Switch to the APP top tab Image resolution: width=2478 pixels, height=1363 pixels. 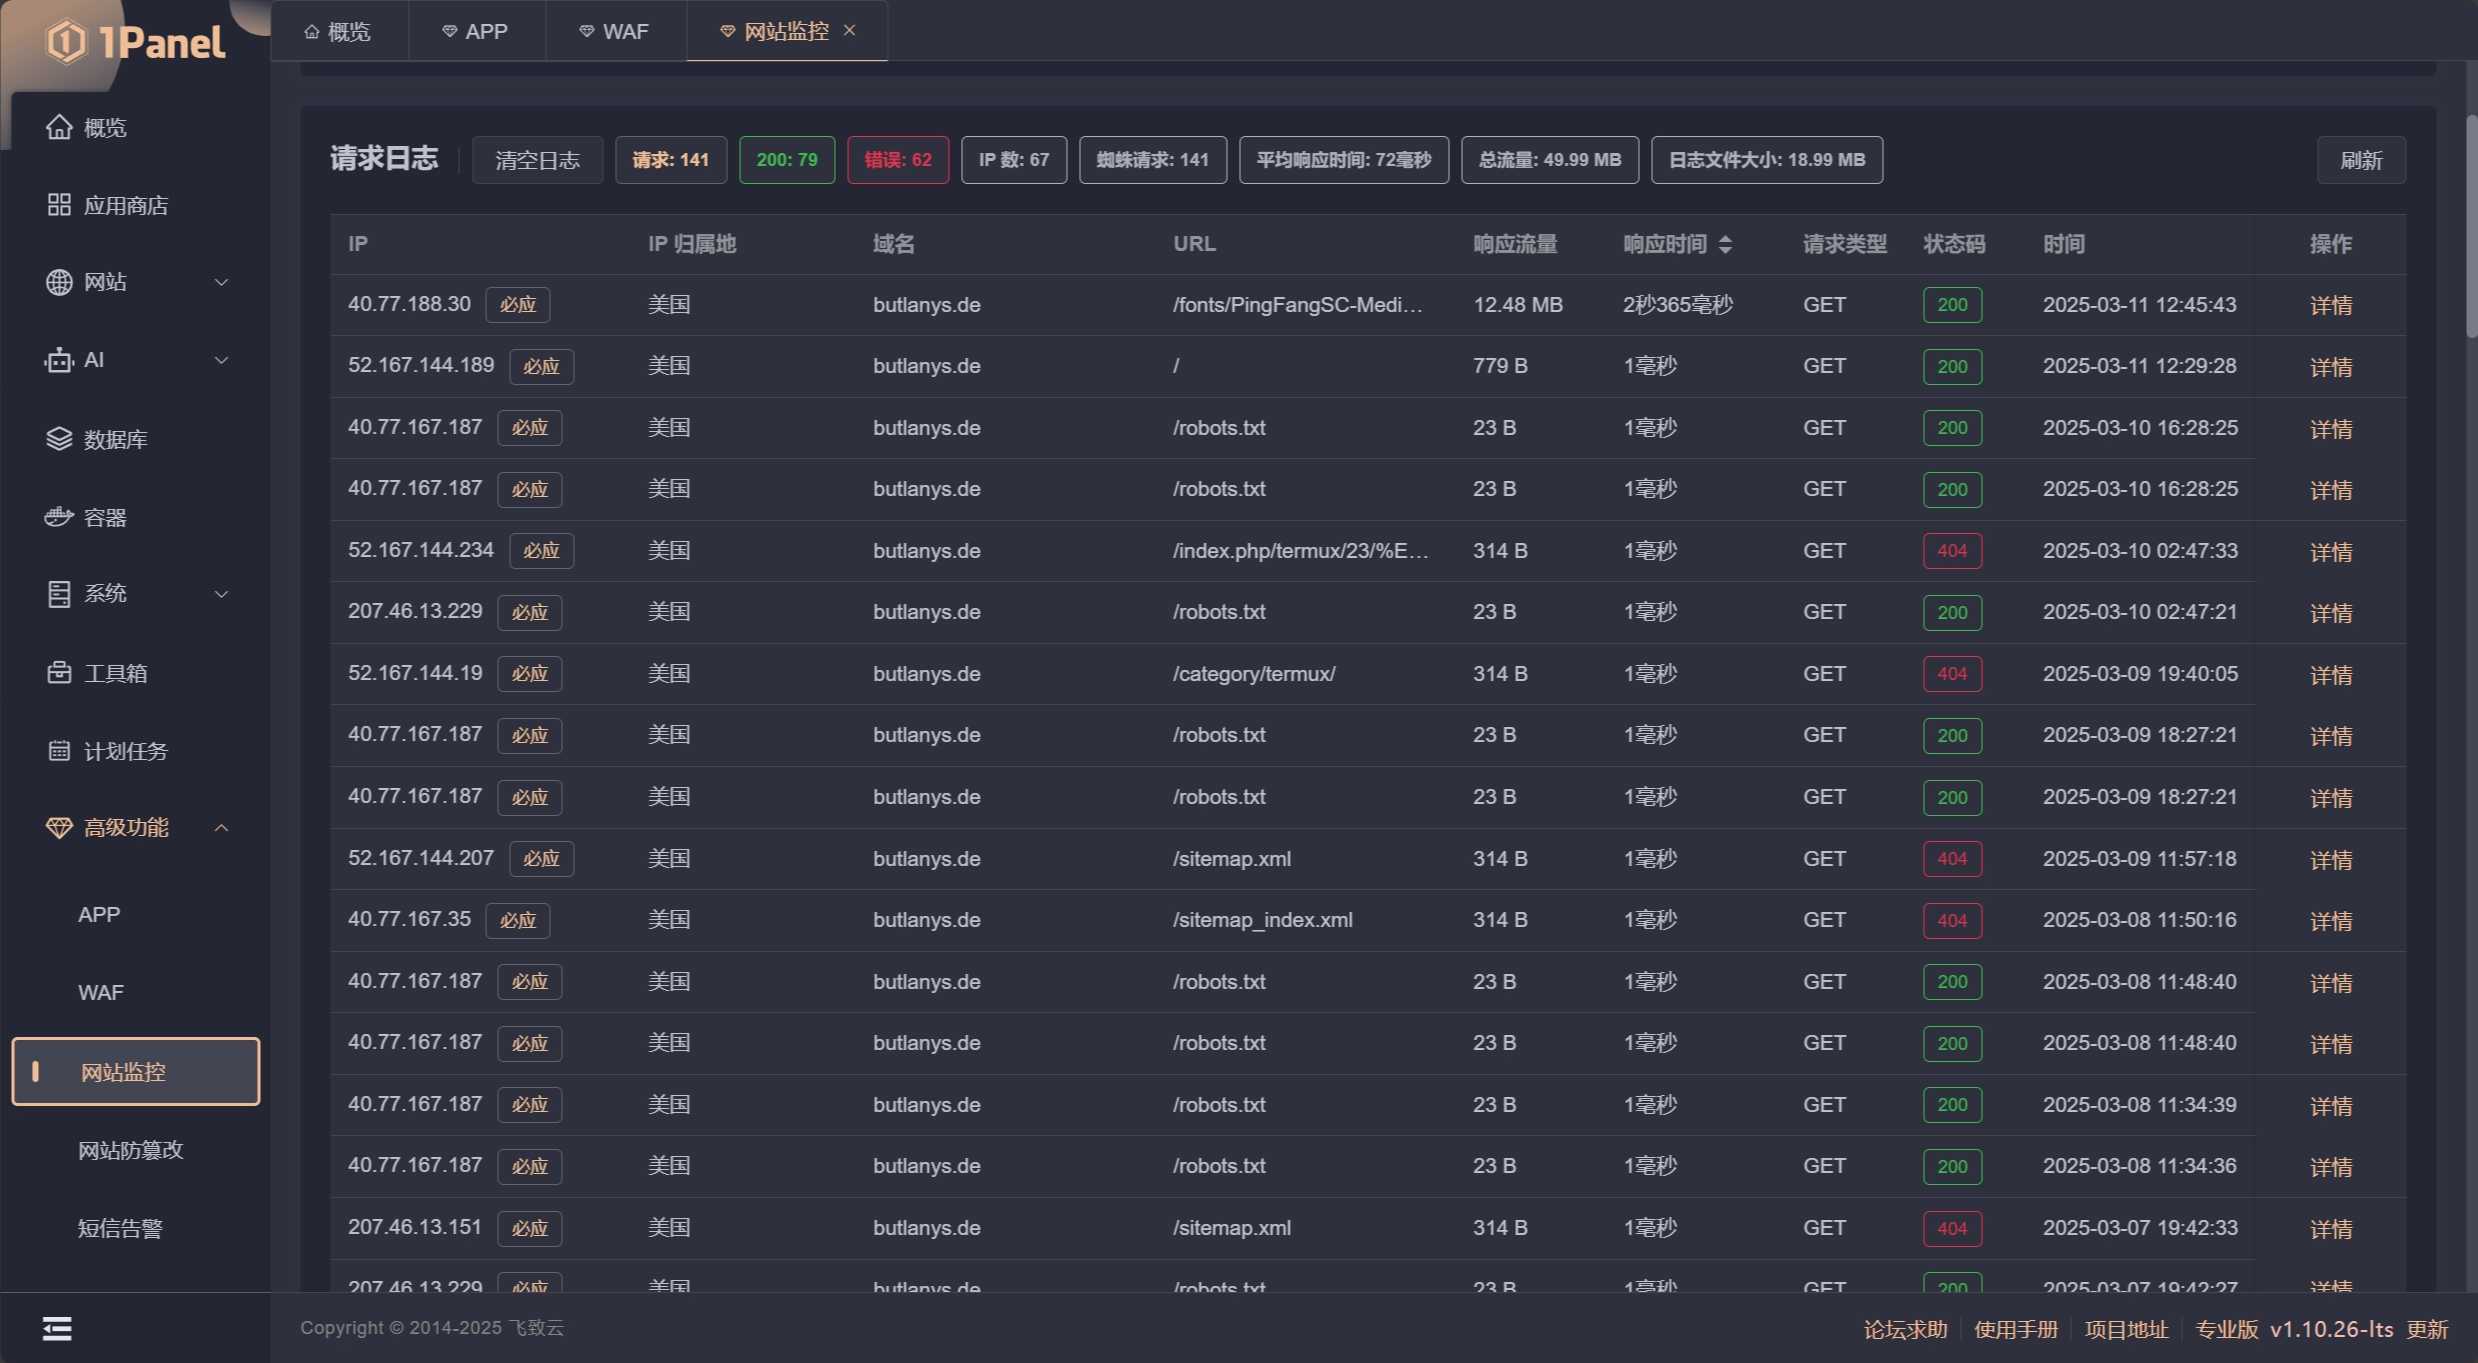[x=476, y=31]
